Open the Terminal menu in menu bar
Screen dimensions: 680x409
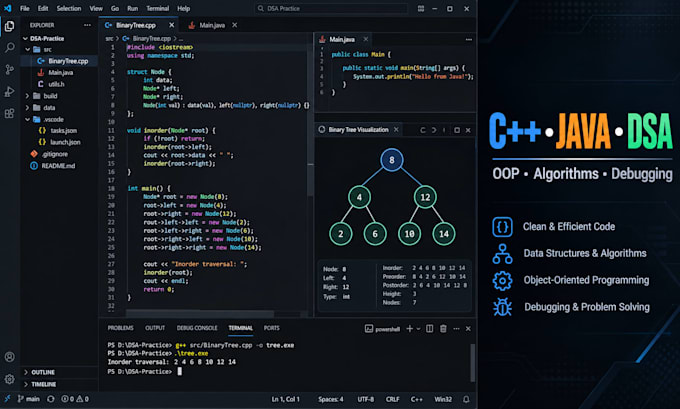pyautogui.click(x=157, y=8)
